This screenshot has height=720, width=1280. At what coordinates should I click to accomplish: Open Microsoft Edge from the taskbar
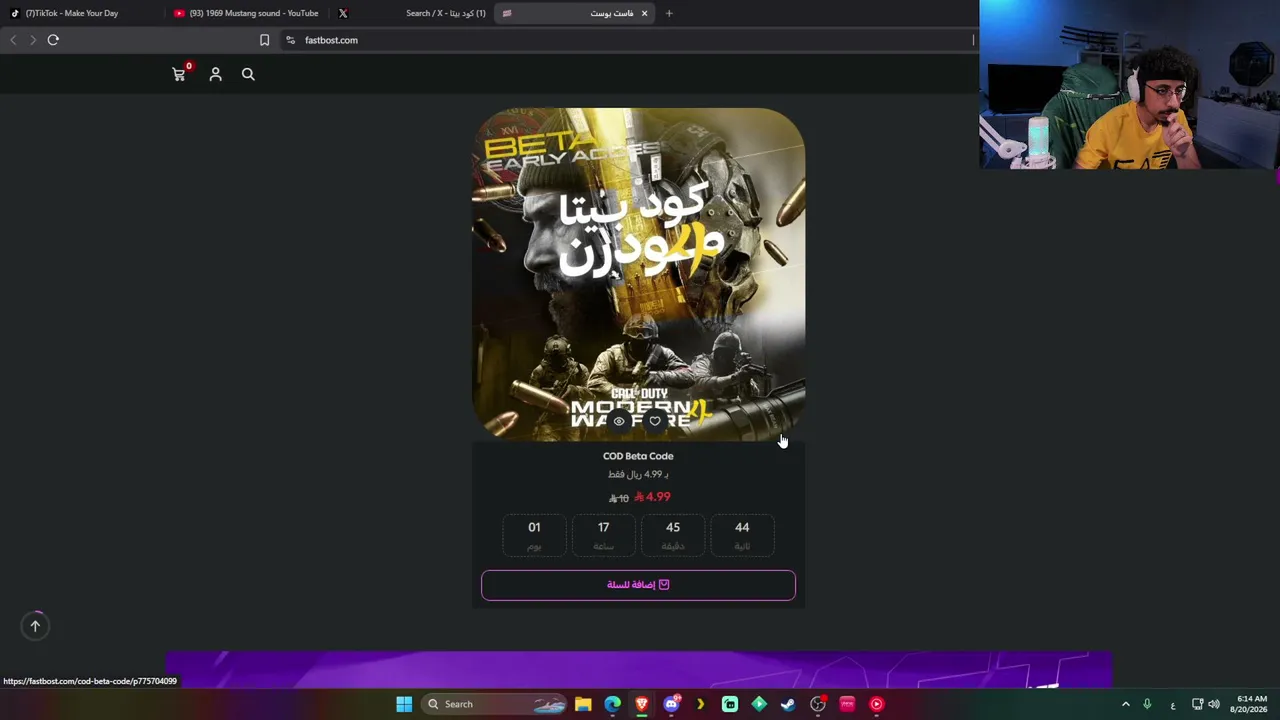[x=612, y=704]
